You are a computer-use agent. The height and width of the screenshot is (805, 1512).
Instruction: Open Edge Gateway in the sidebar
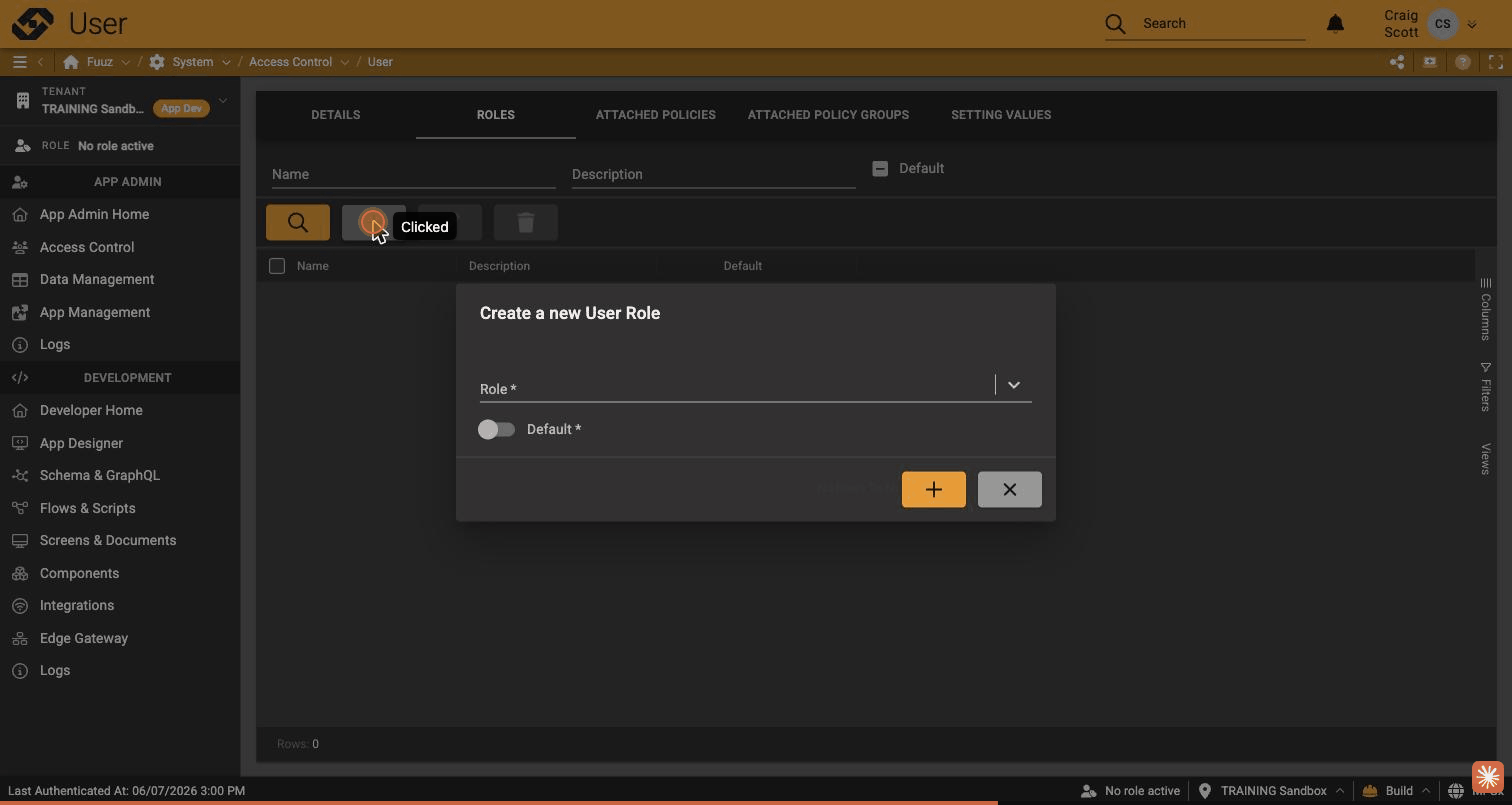pos(120,638)
